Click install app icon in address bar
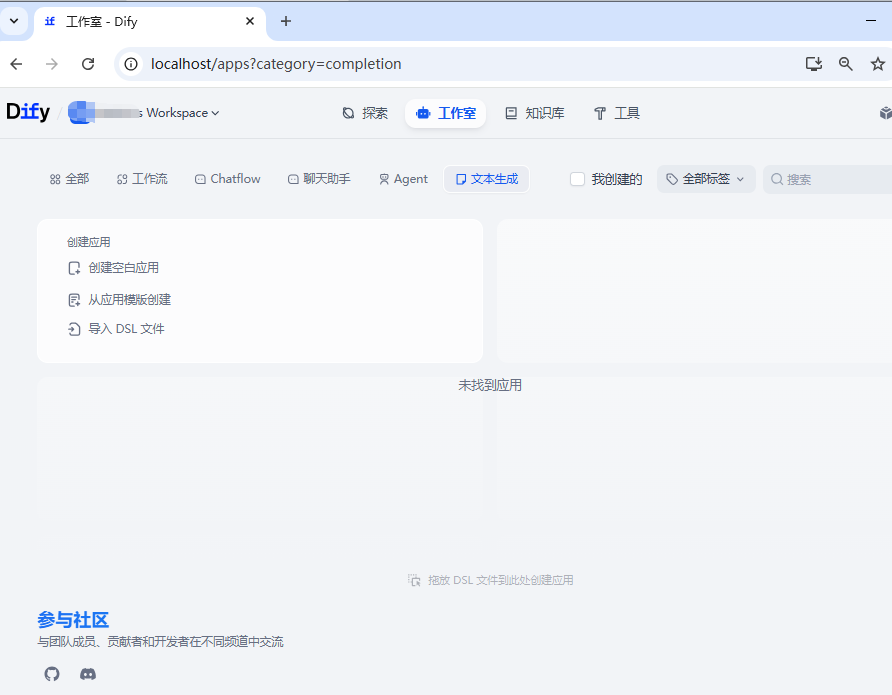Screen dimensions: 892x695 coord(813,64)
